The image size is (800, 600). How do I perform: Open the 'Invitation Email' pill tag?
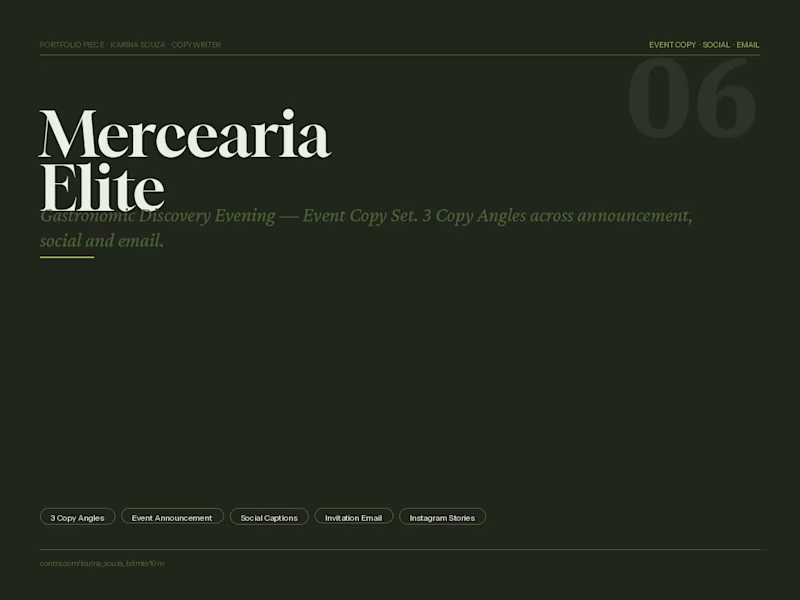tap(354, 517)
